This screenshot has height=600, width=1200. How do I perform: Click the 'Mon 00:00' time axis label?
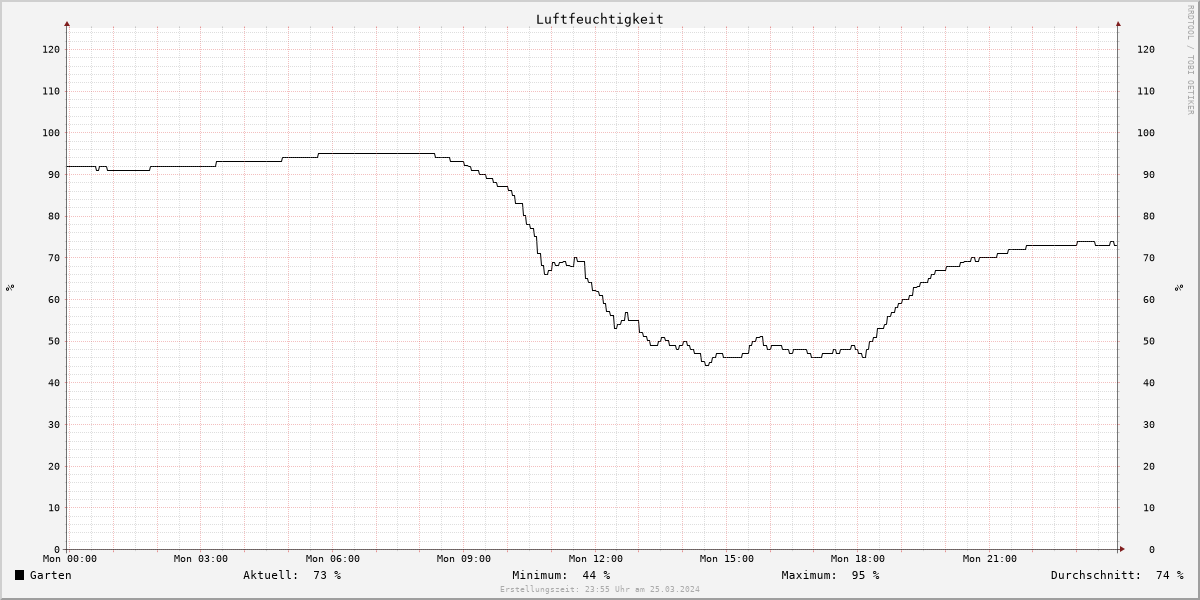tap(70, 559)
